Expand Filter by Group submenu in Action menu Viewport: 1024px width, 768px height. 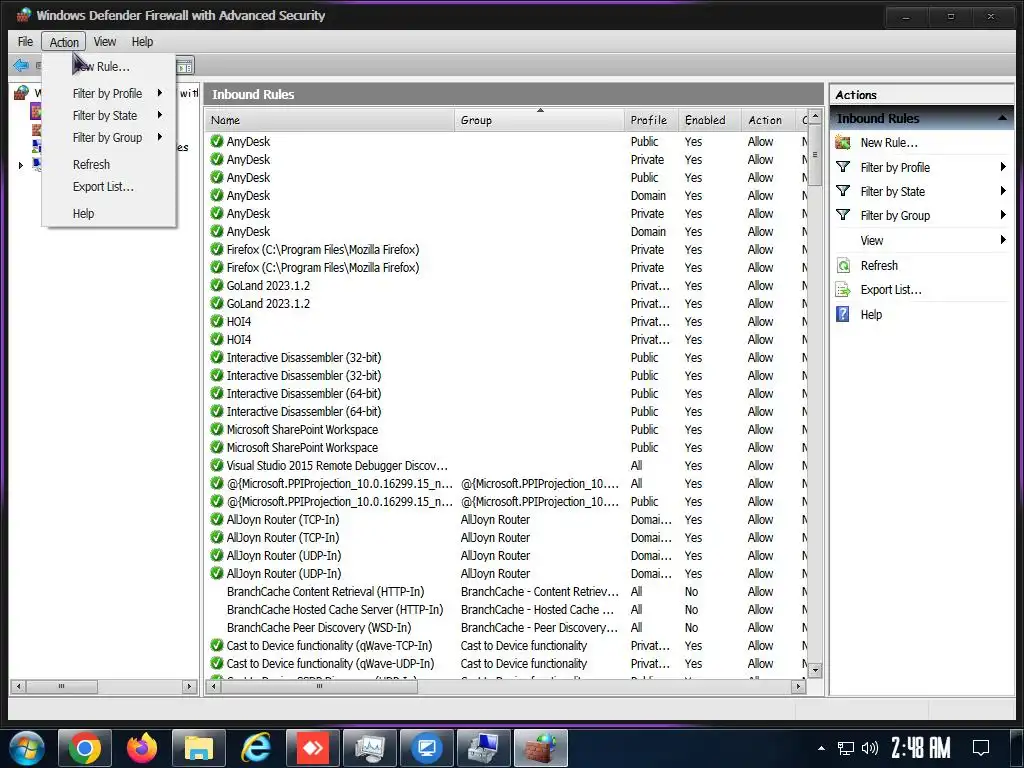(x=159, y=137)
